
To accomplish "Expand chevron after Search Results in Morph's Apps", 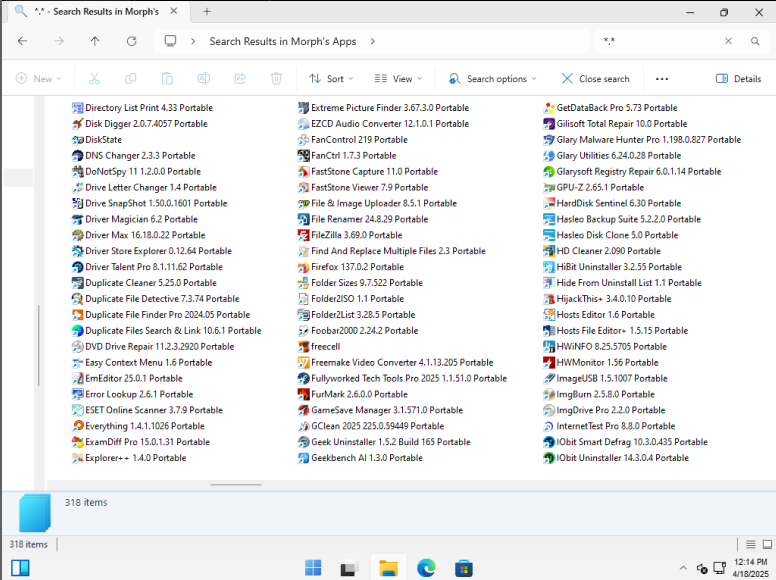I will click(373, 42).
